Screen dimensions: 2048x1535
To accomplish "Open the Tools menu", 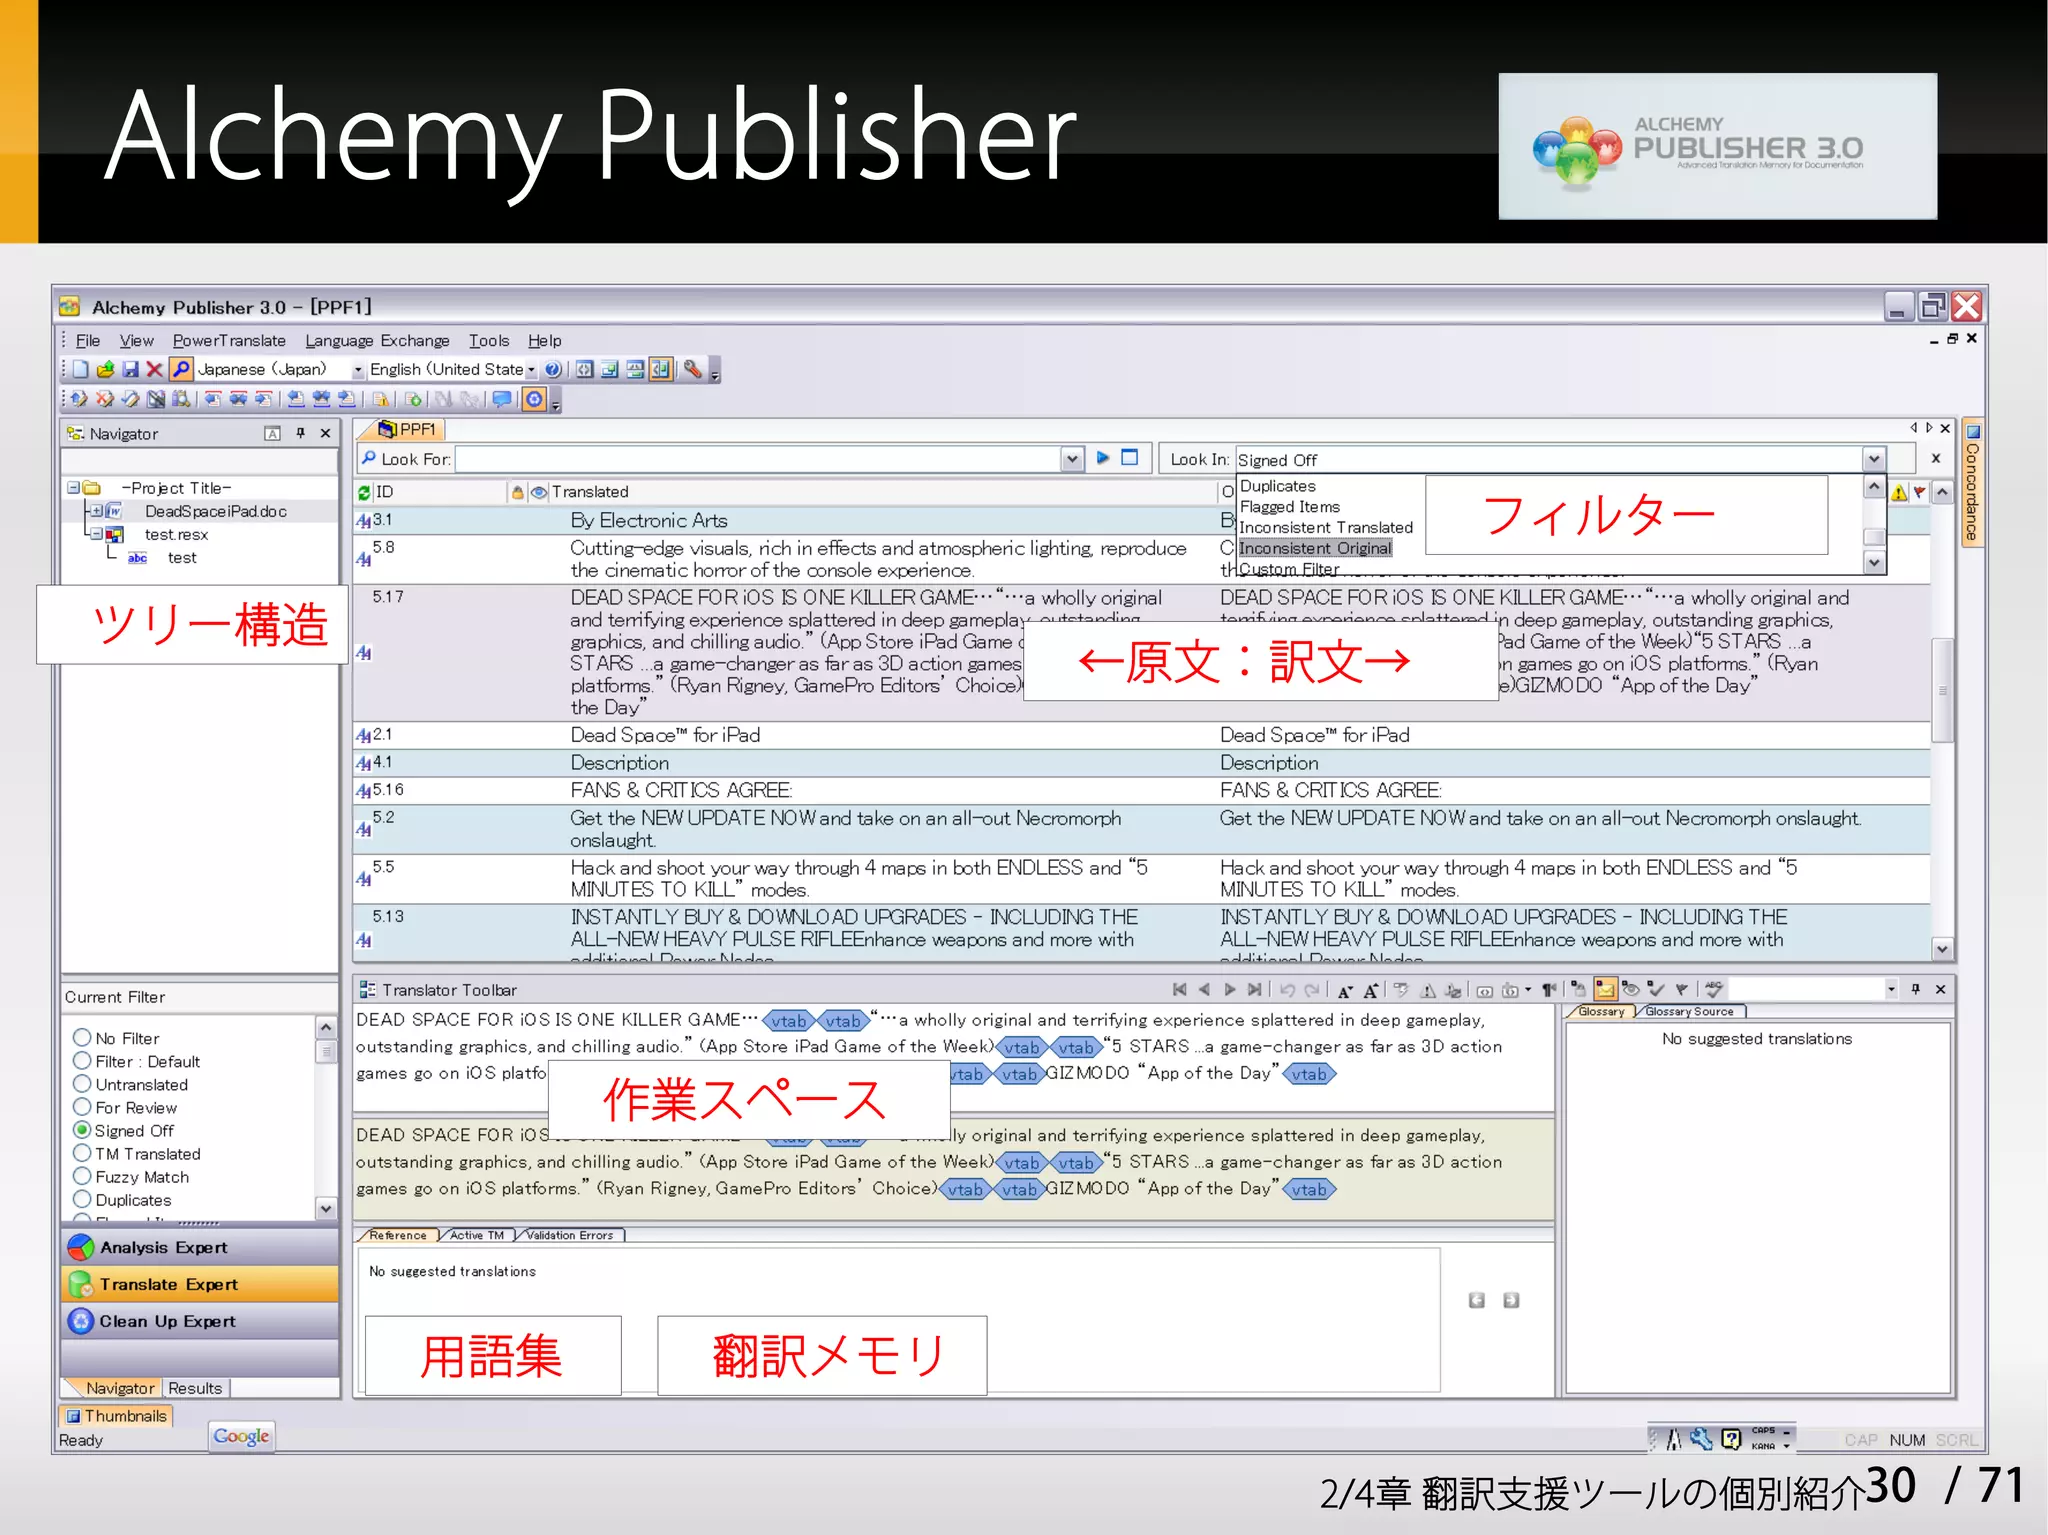I will click(489, 340).
